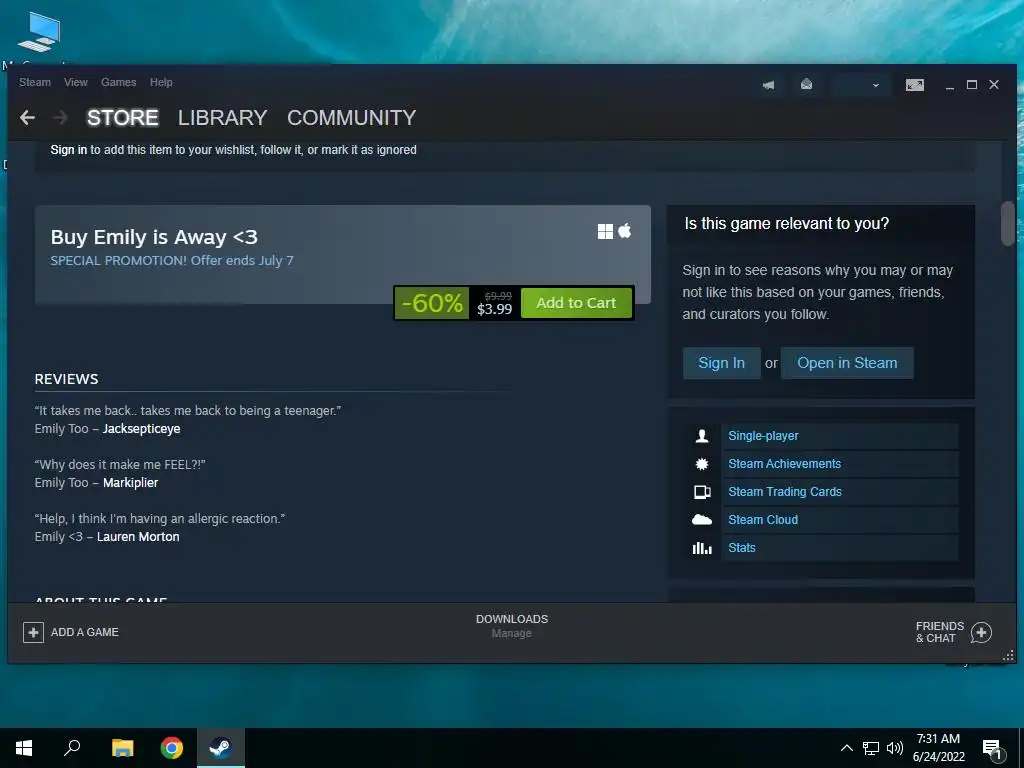Click the Jacksepticeye reviewer link
This screenshot has width=1024, height=768.
point(141,429)
